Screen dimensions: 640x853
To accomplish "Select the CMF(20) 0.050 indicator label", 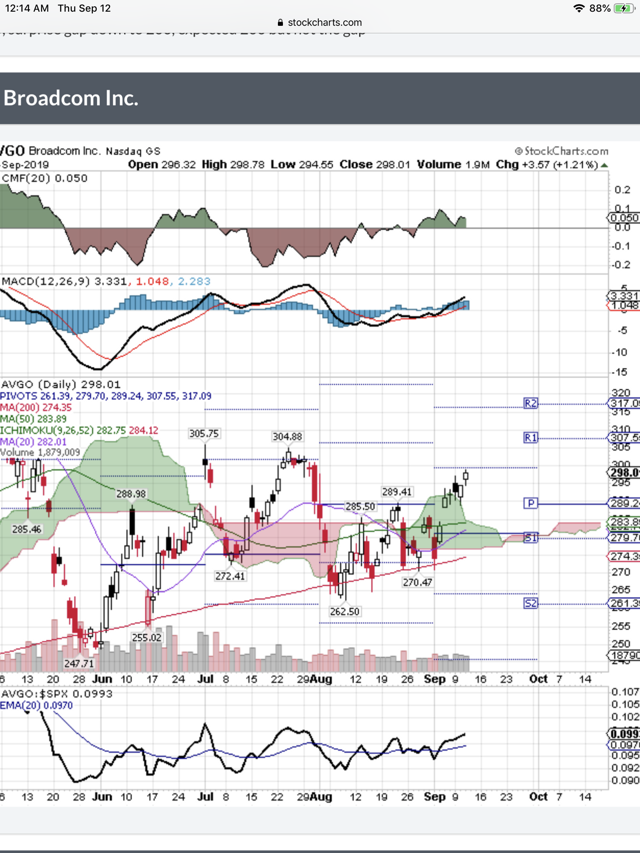I will 45,178.
